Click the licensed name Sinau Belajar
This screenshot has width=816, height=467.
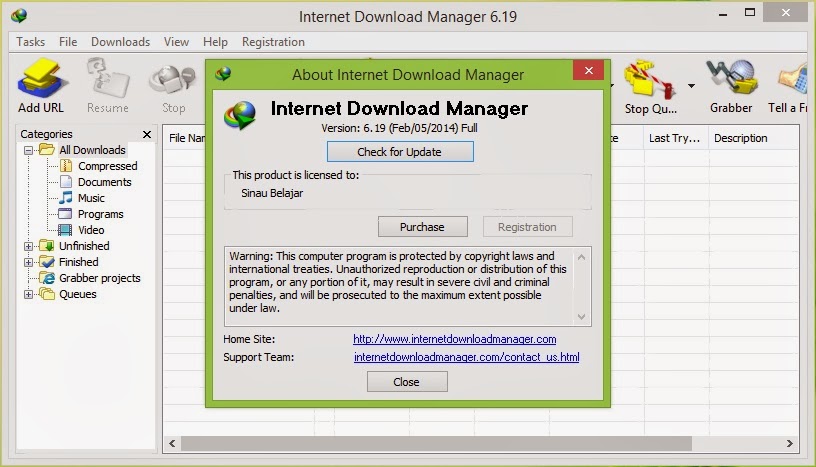pos(272,193)
